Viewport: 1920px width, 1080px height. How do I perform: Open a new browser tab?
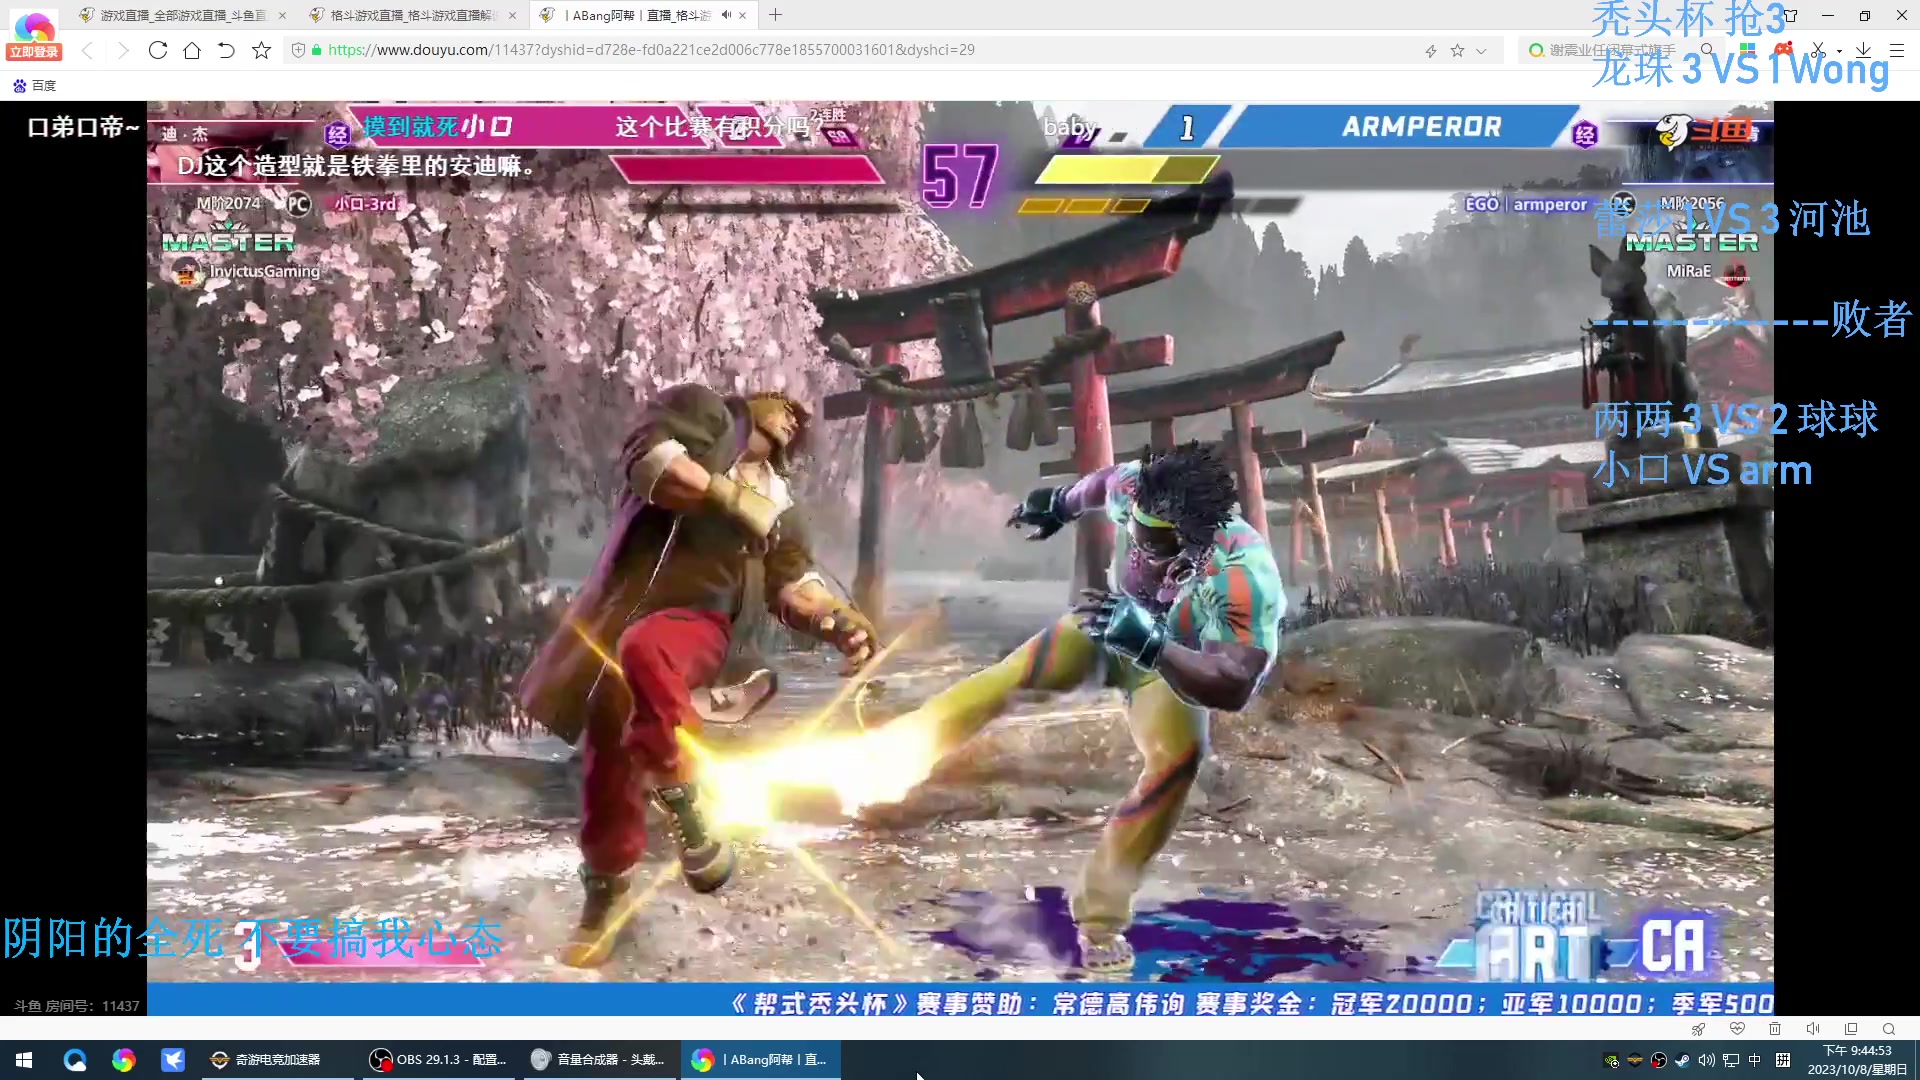(x=776, y=15)
